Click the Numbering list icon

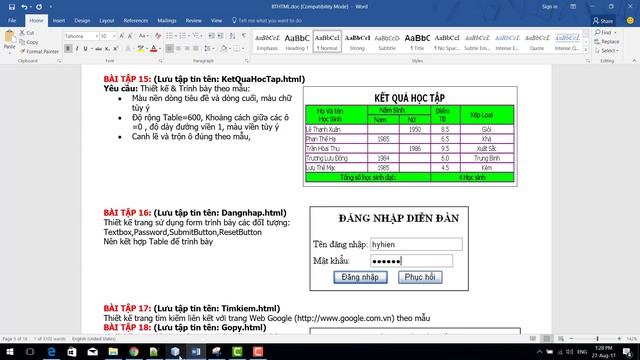point(182,36)
